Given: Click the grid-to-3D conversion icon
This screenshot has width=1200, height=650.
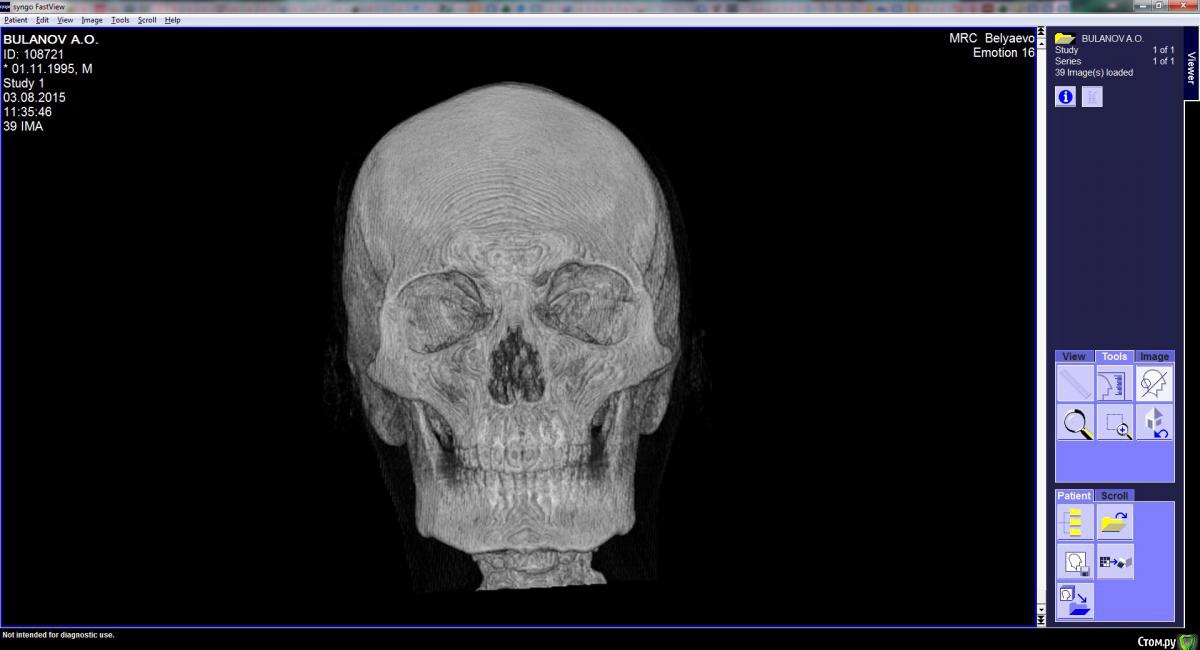Looking at the screenshot, I should [x=1115, y=562].
